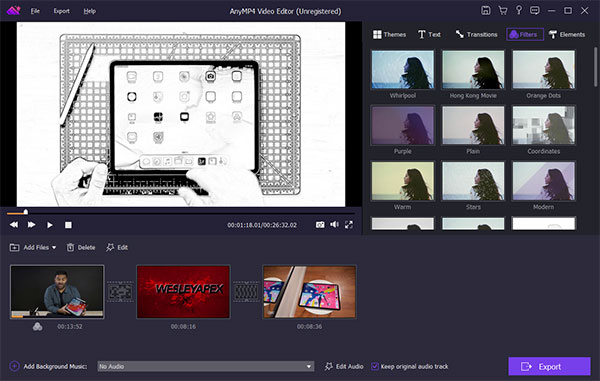This screenshot has width=600, height=381.
Task: Click the purple Export button
Action: (x=549, y=366)
